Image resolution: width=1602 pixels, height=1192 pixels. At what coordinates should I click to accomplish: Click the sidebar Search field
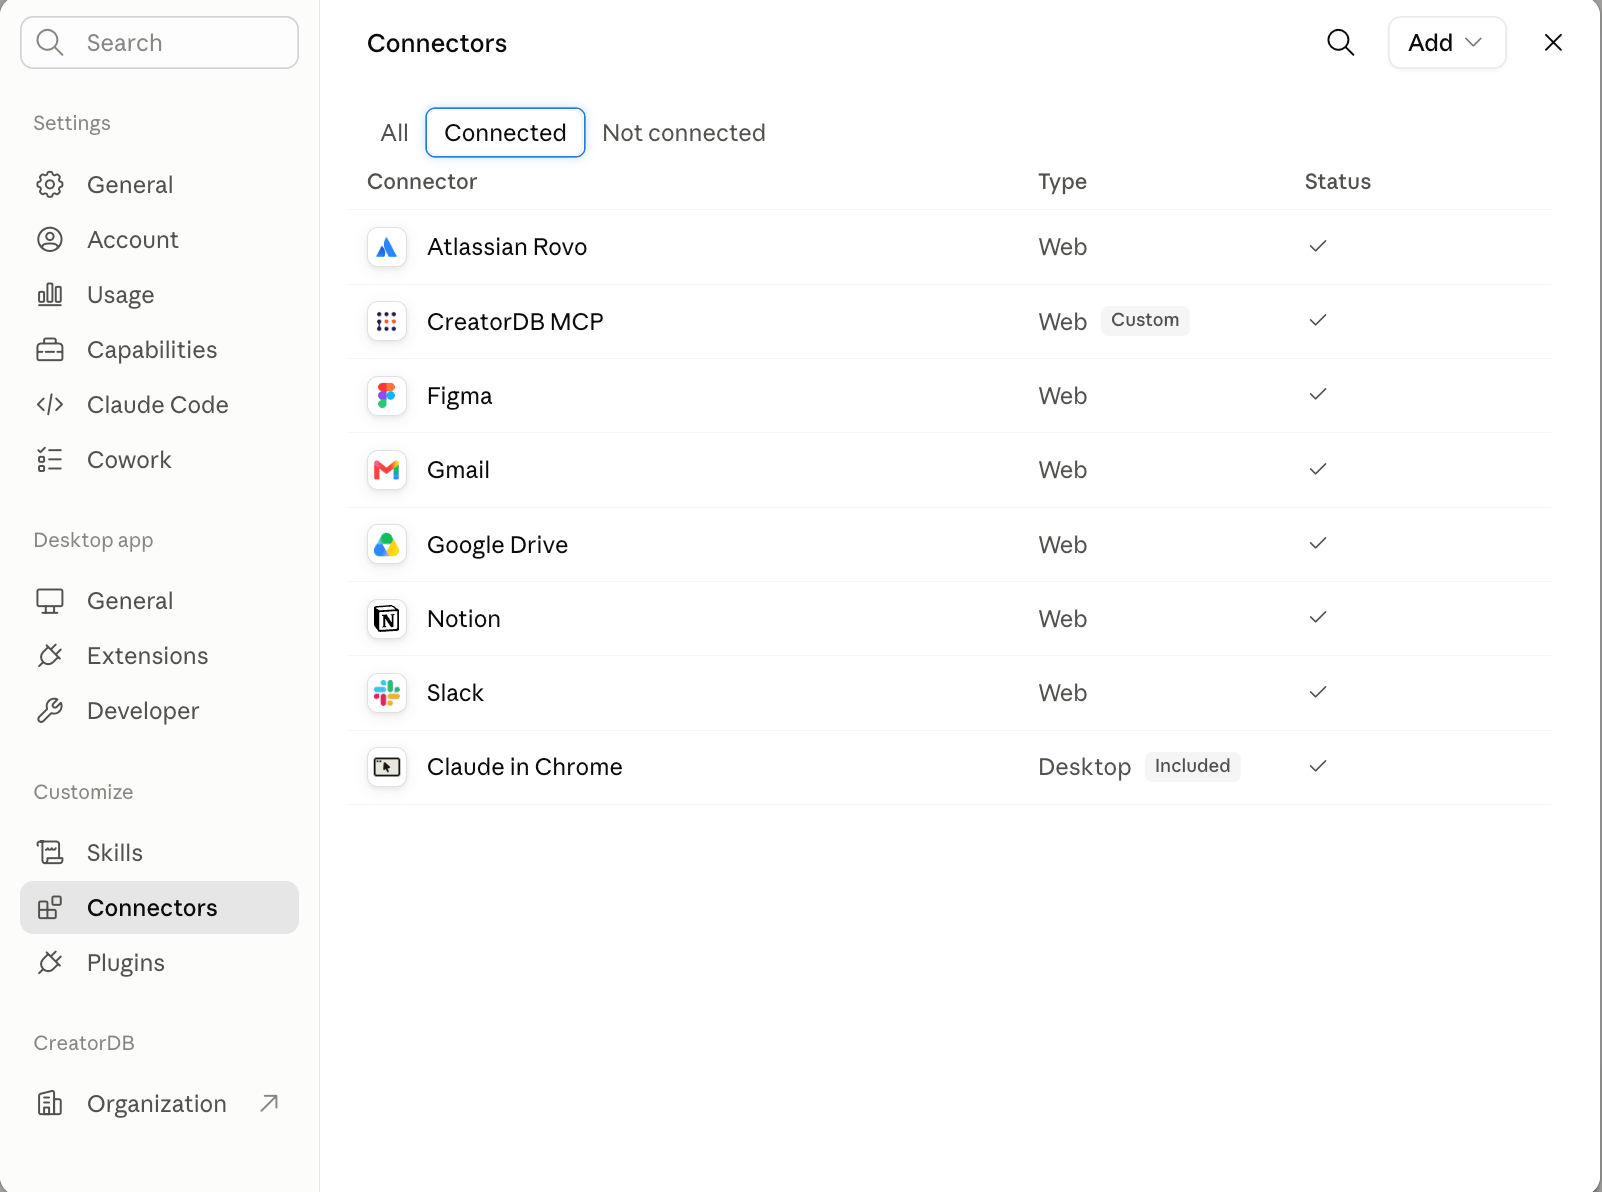pos(160,42)
